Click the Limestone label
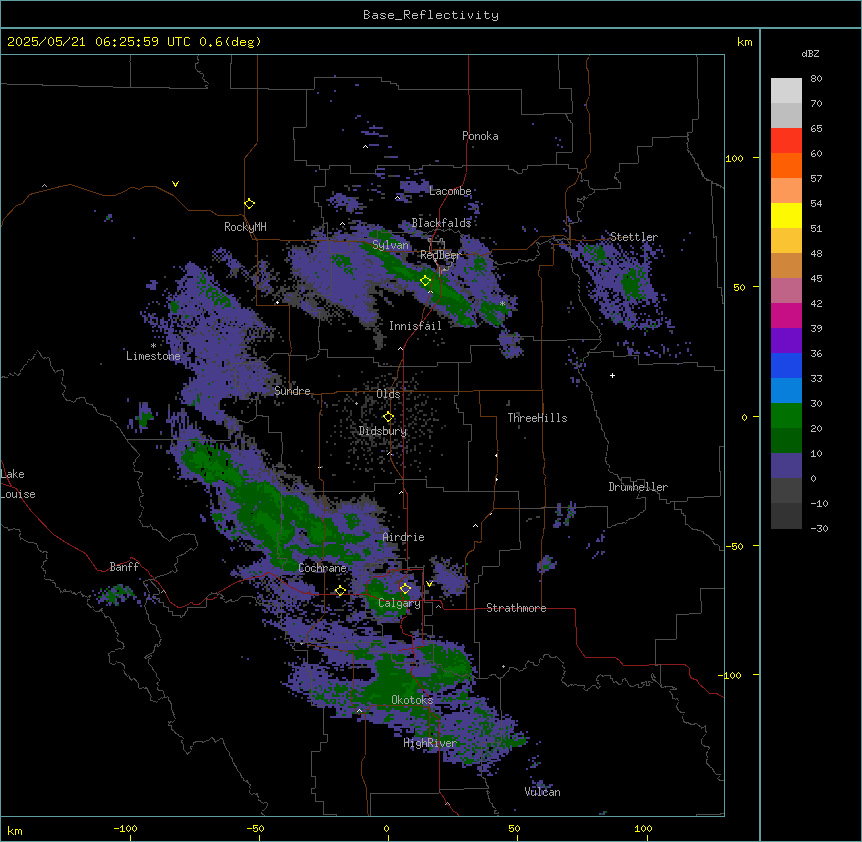 [x=153, y=356]
